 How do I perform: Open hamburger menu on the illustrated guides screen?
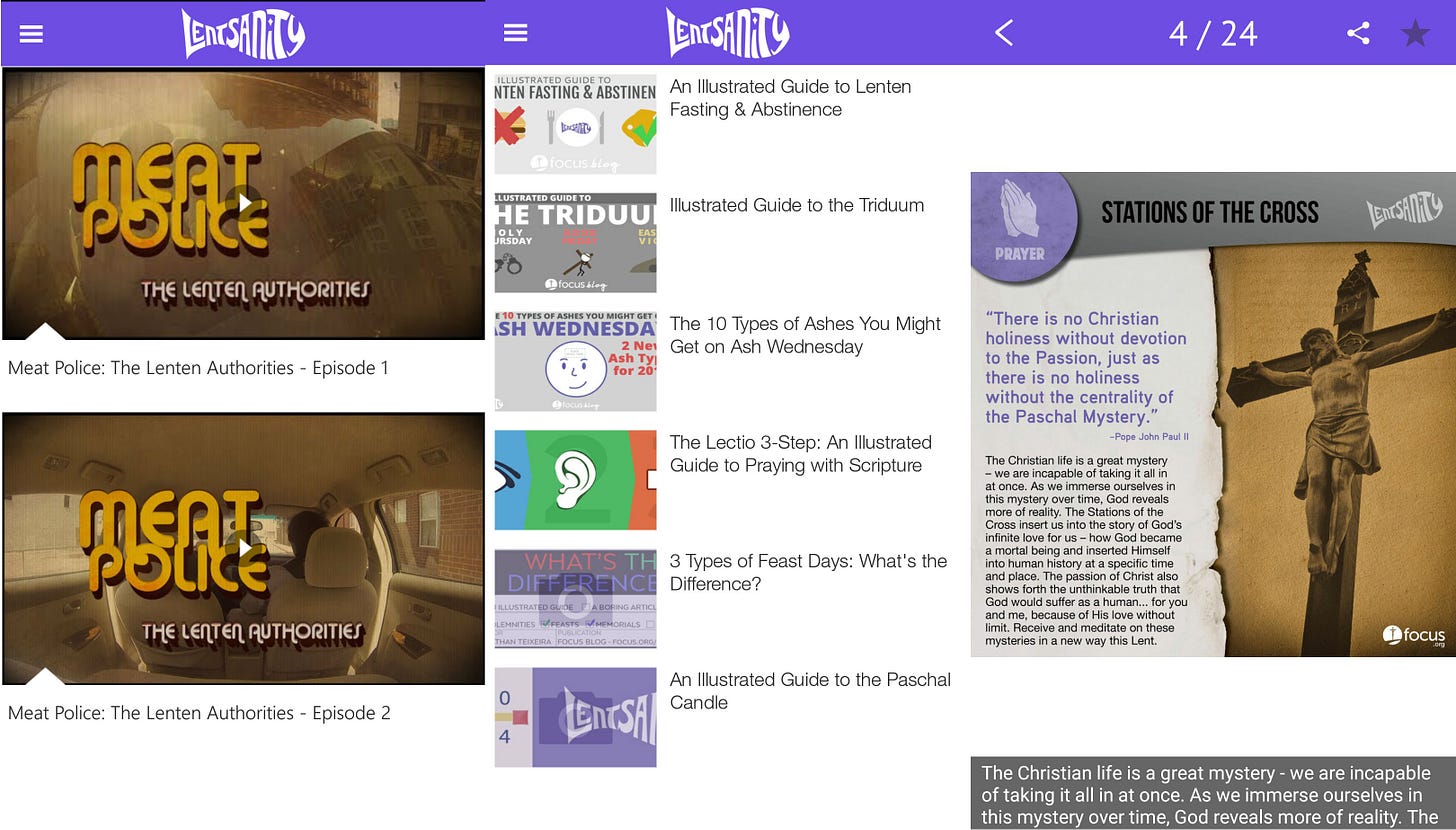pos(515,33)
